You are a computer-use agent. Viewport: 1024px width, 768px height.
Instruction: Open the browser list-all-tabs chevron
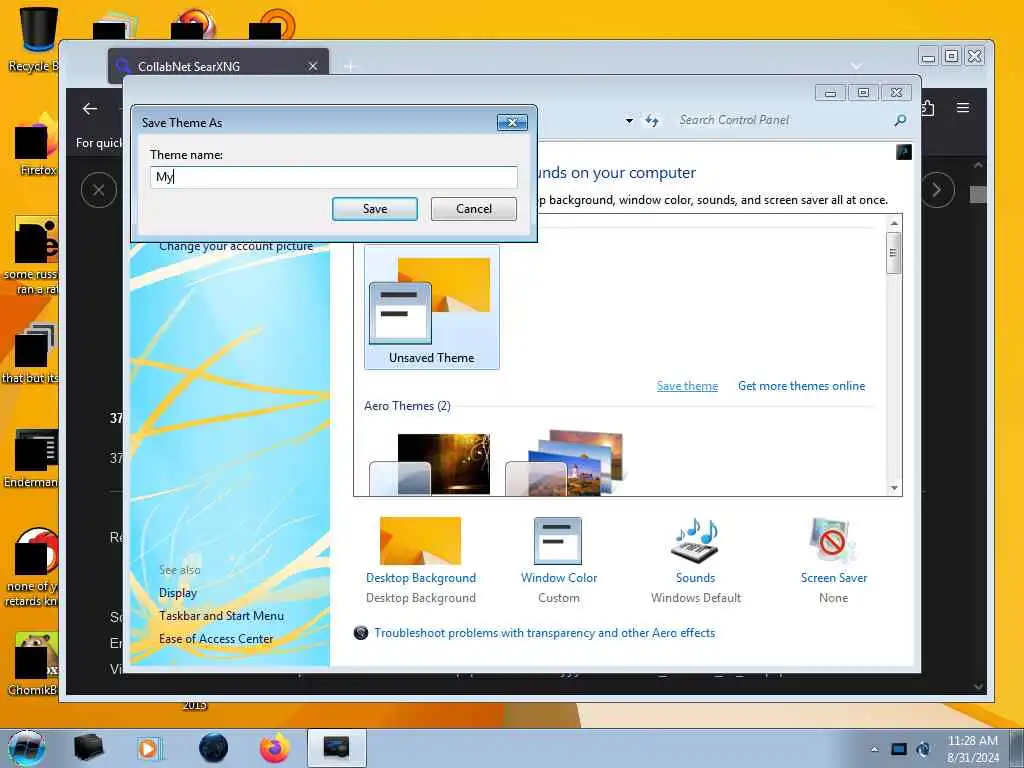[x=856, y=65]
